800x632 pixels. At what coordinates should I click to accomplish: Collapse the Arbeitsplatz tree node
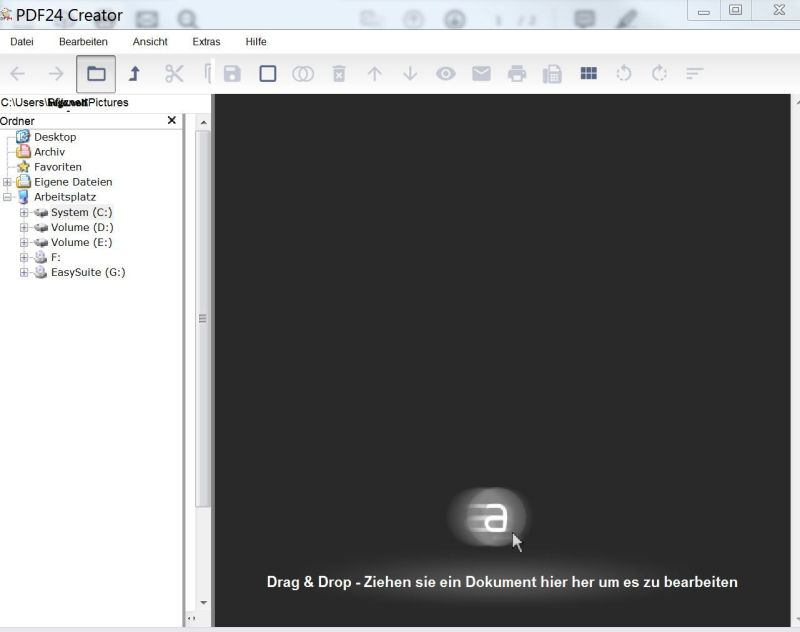[x=8, y=197]
